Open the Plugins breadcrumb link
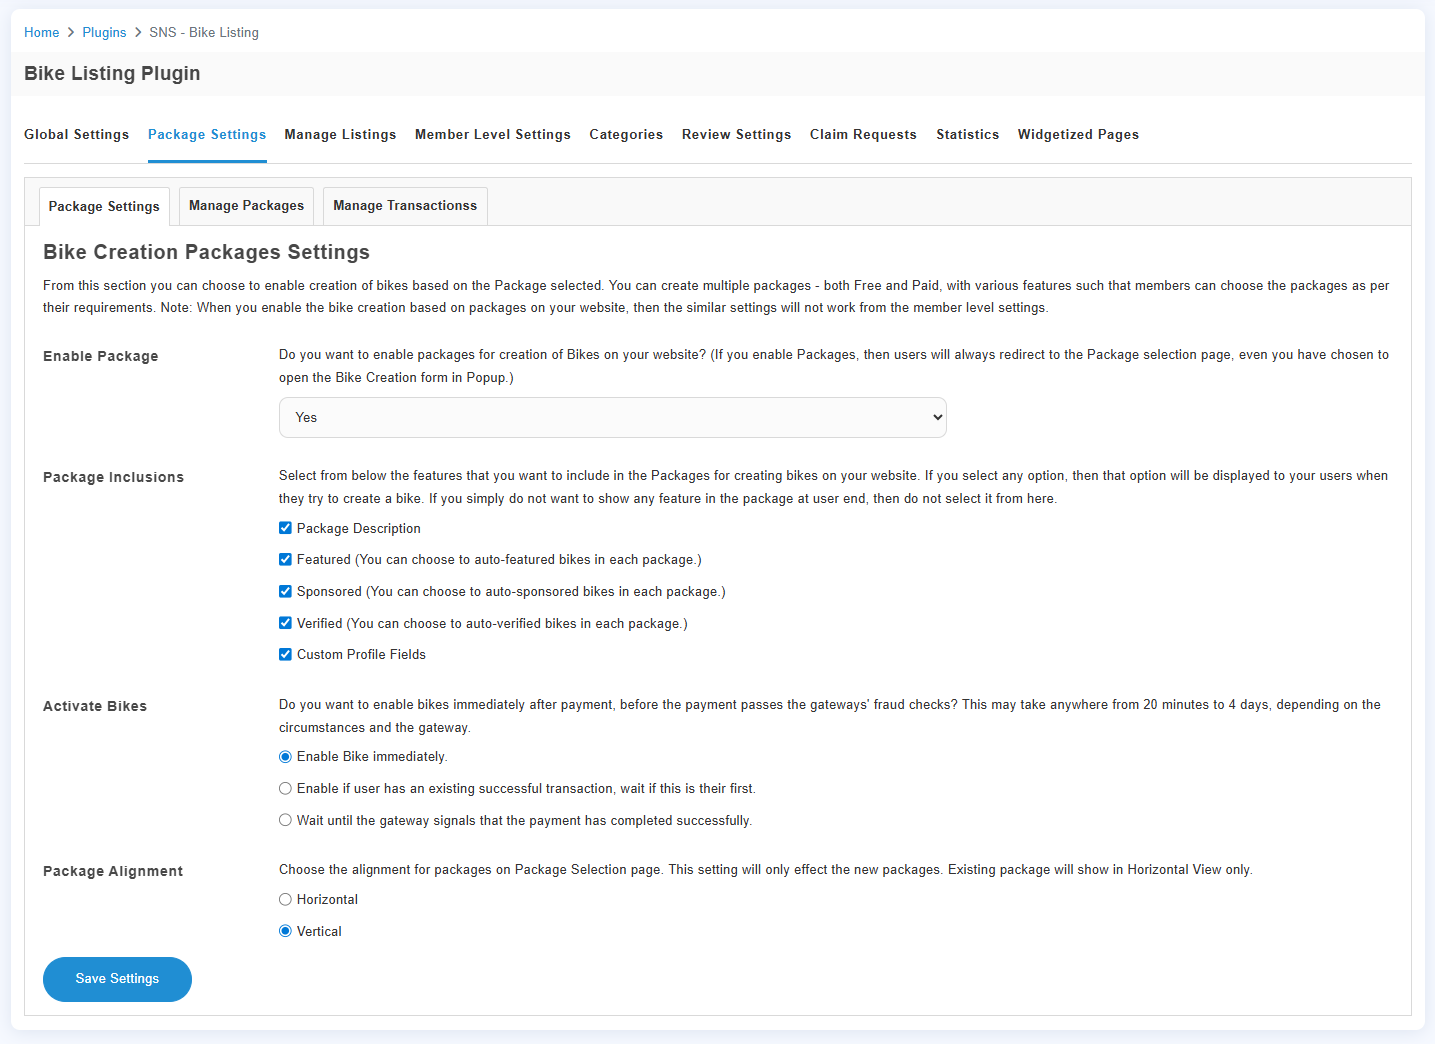This screenshot has height=1044, width=1435. coord(104,33)
